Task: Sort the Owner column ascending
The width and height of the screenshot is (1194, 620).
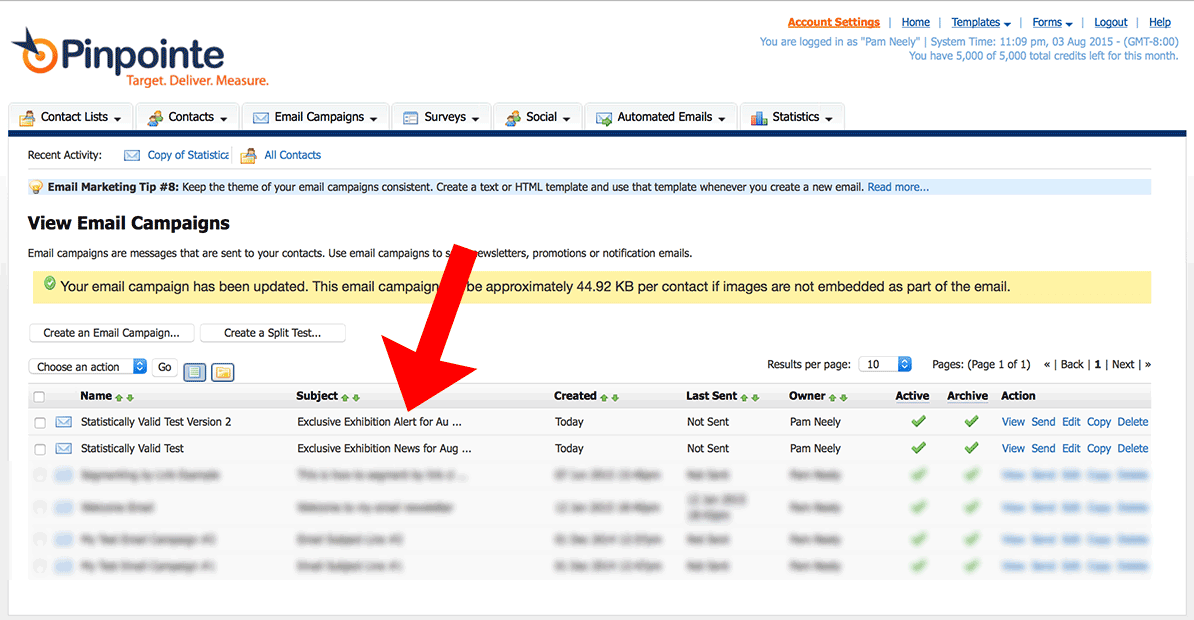Action: coord(832,398)
